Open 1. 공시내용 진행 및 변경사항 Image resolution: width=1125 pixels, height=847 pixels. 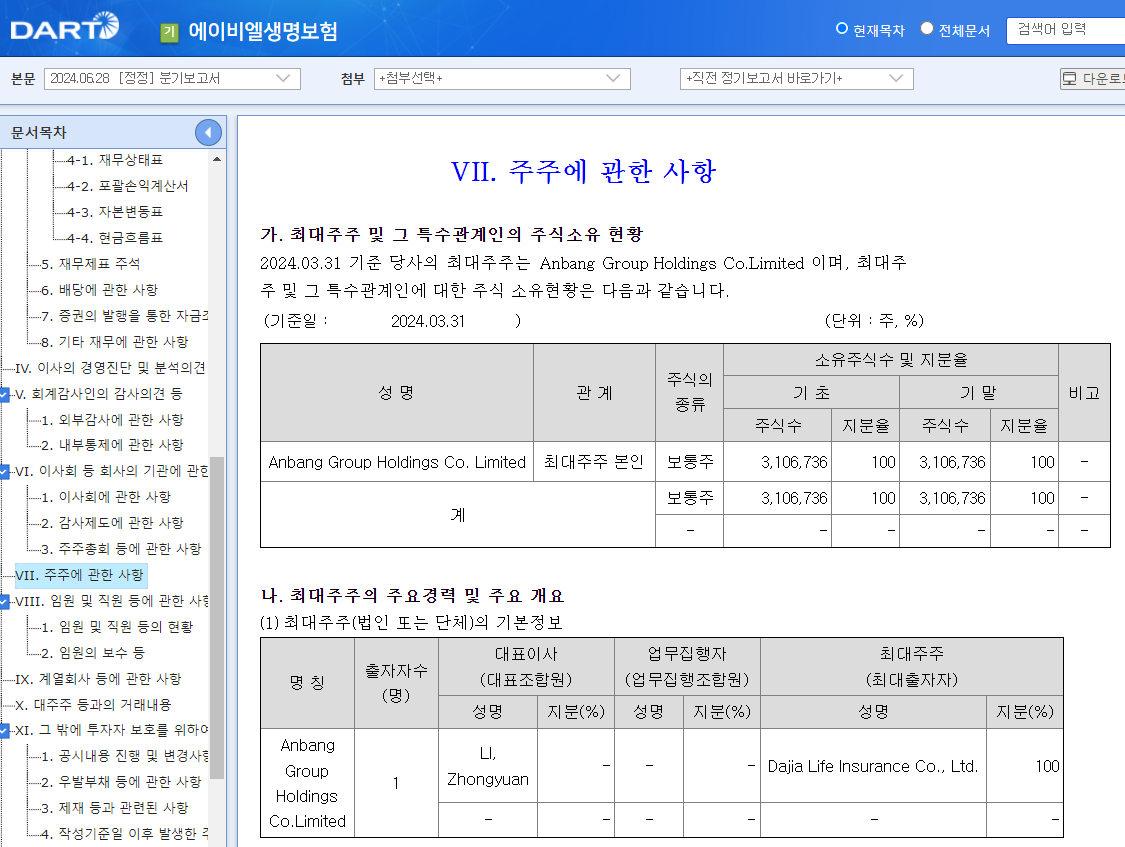click(125, 756)
